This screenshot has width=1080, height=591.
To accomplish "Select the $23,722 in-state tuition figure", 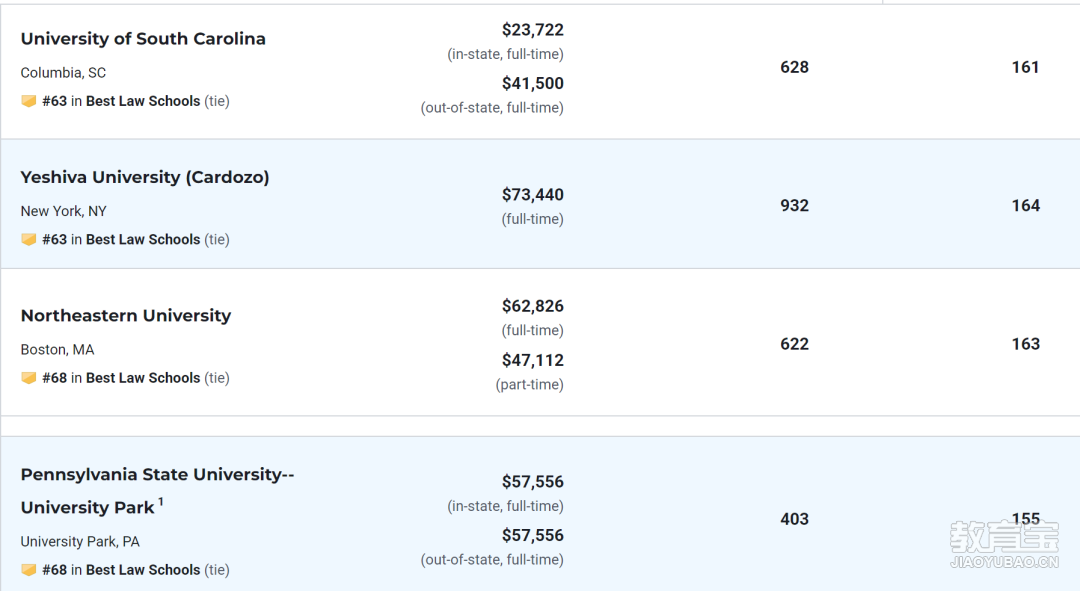I will pos(532,30).
